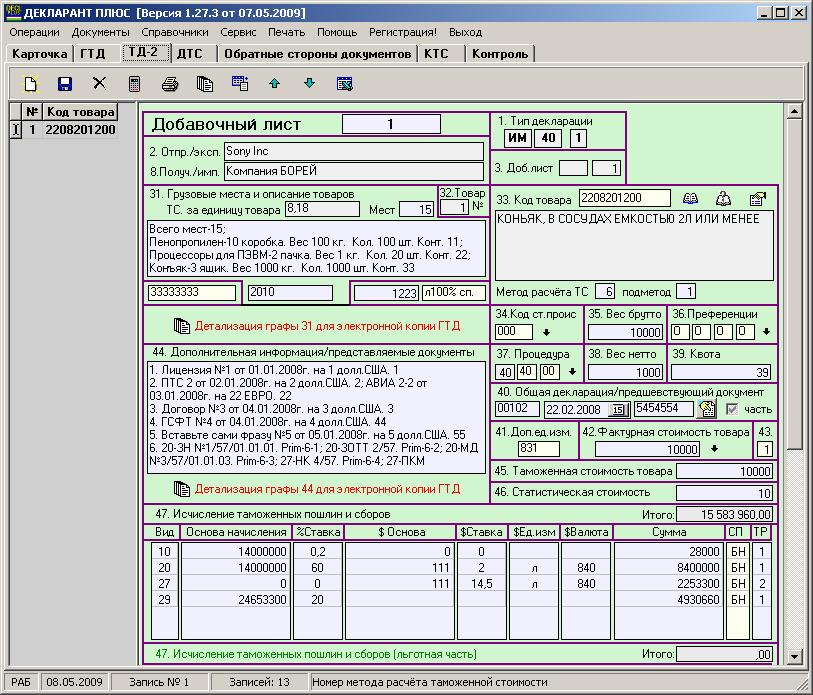813x695 pixels.
Task: Click the printer icon to print
Action: (171, 84)
